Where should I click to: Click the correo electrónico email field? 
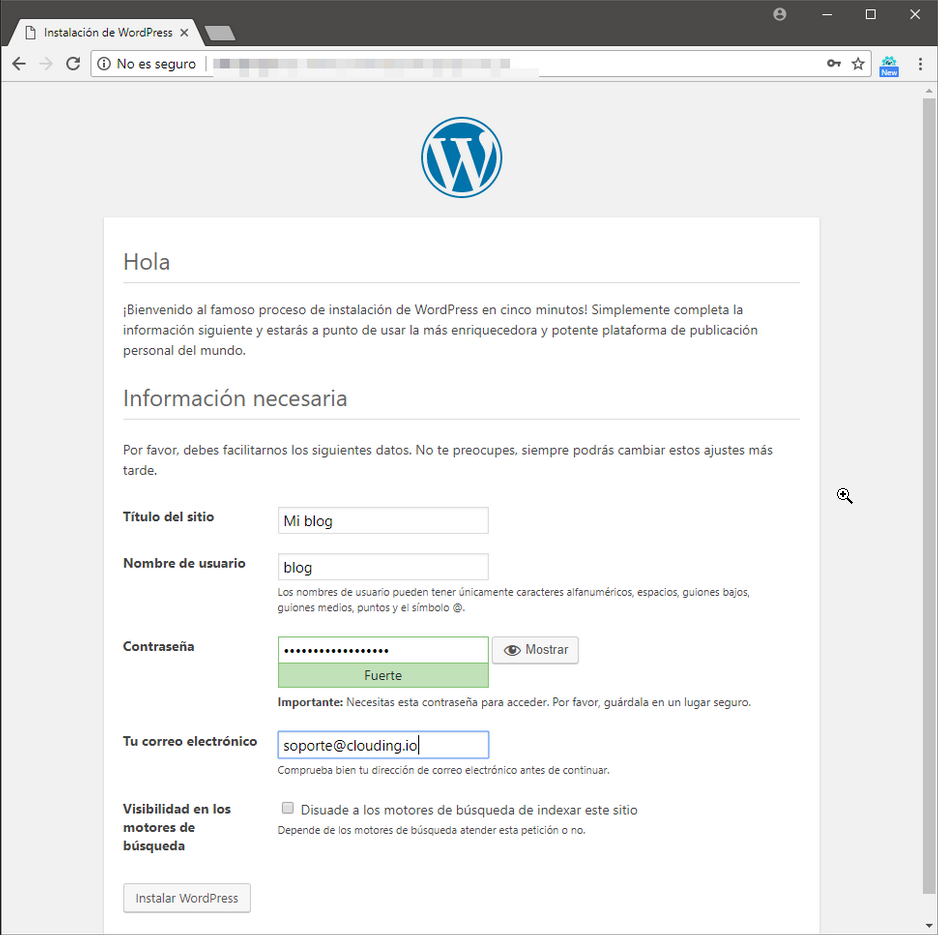pyautogui.click(x=383, y=745)
